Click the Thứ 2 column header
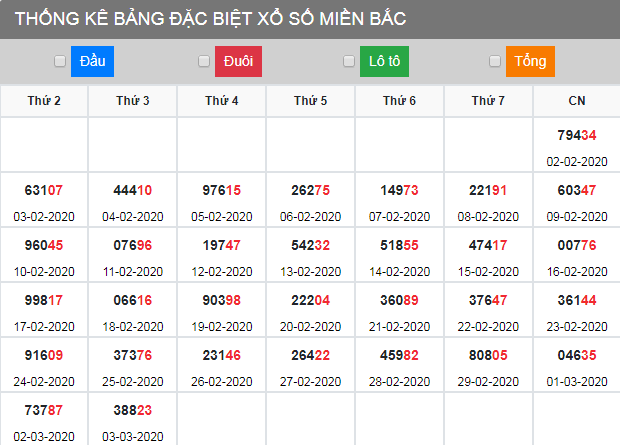Screen dimensions: 620x445 tap(44, 101)
